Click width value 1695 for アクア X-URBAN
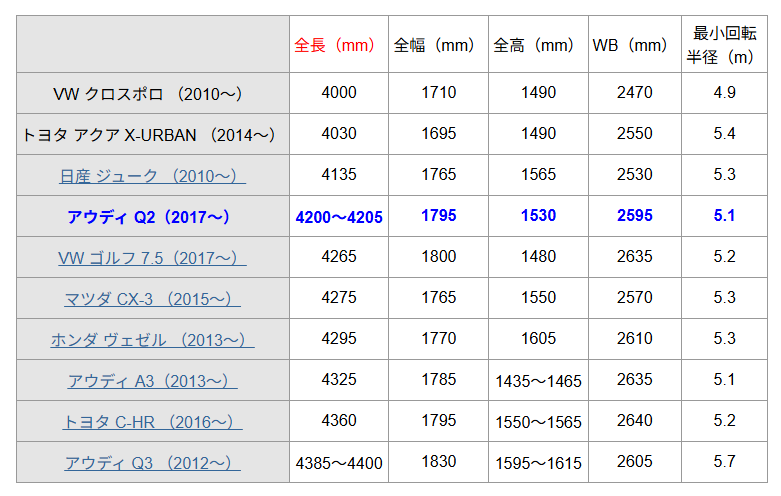Viewport: 781px width, 496px height. click(x=438, y=133)
